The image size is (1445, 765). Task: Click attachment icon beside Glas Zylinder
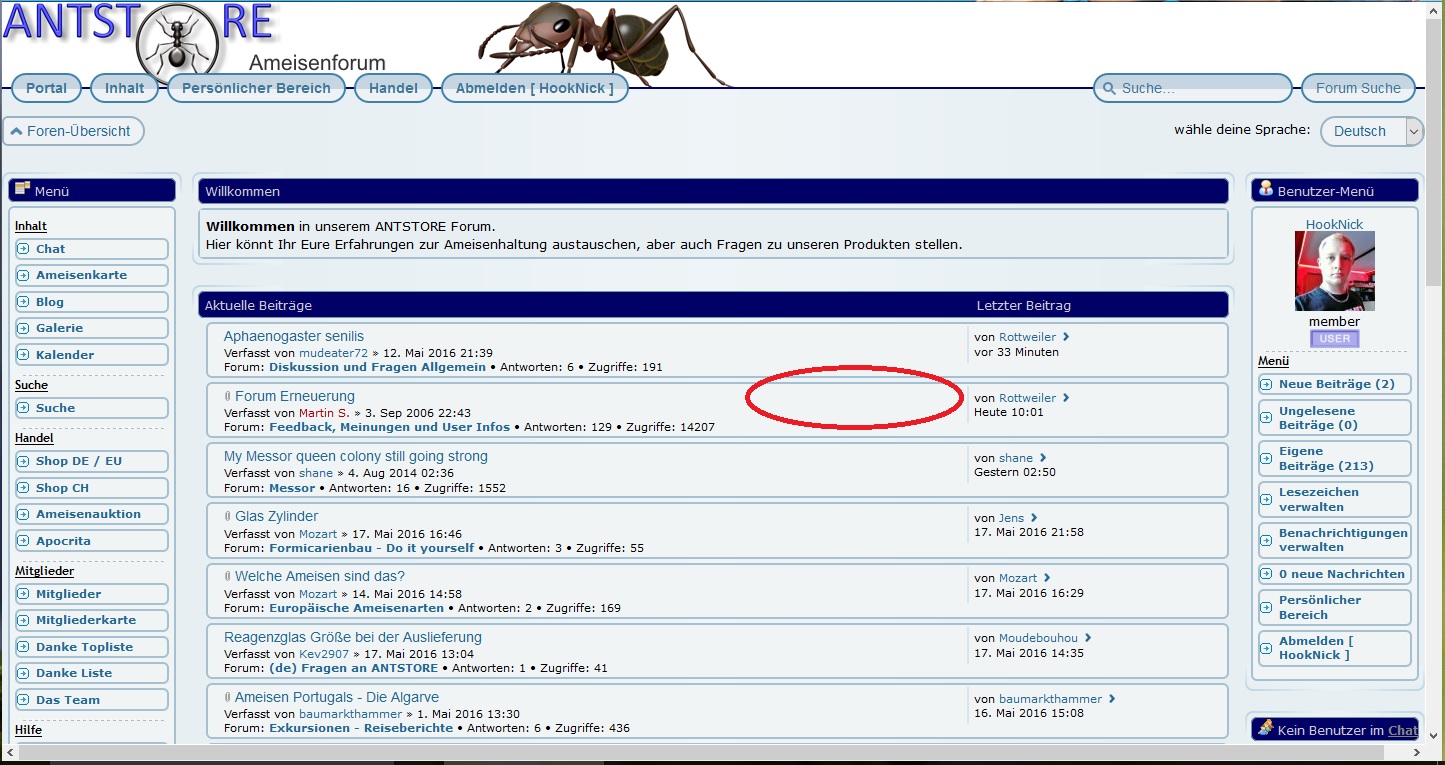[x=228, y=517]
